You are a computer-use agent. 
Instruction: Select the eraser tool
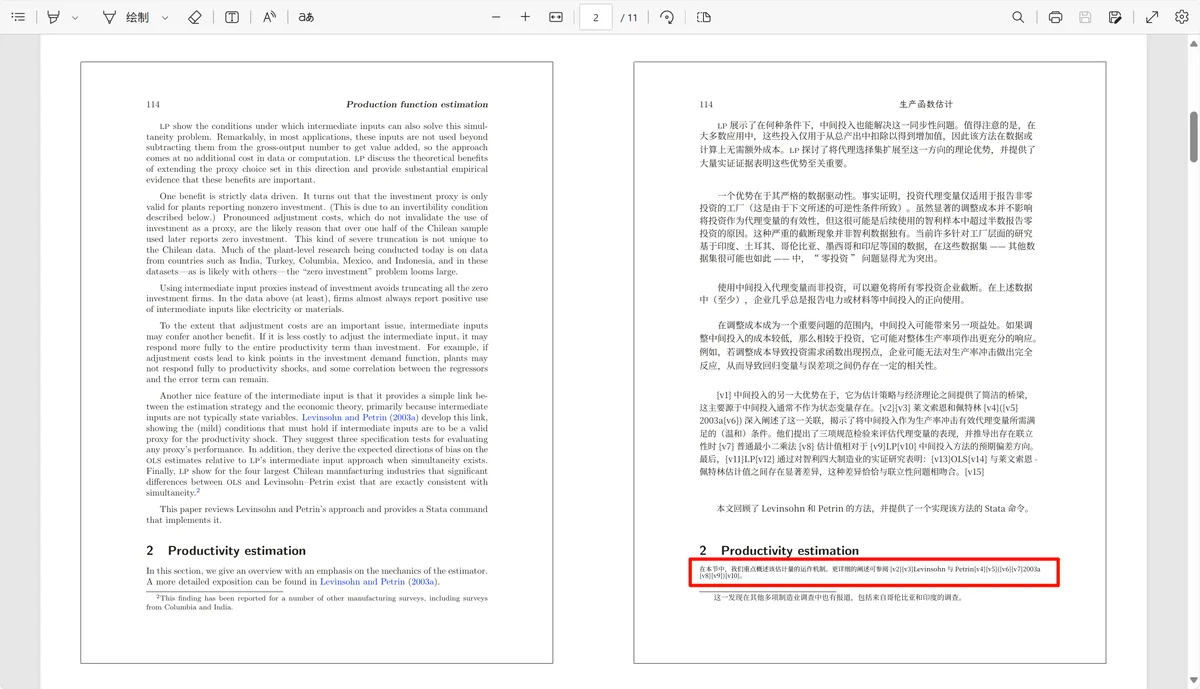195,17
